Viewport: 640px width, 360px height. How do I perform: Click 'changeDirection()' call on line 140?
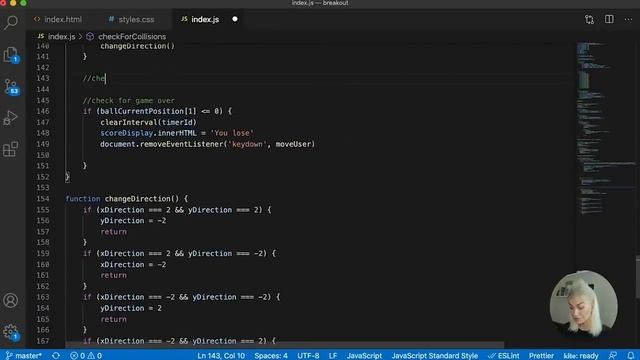pos(138,46)
